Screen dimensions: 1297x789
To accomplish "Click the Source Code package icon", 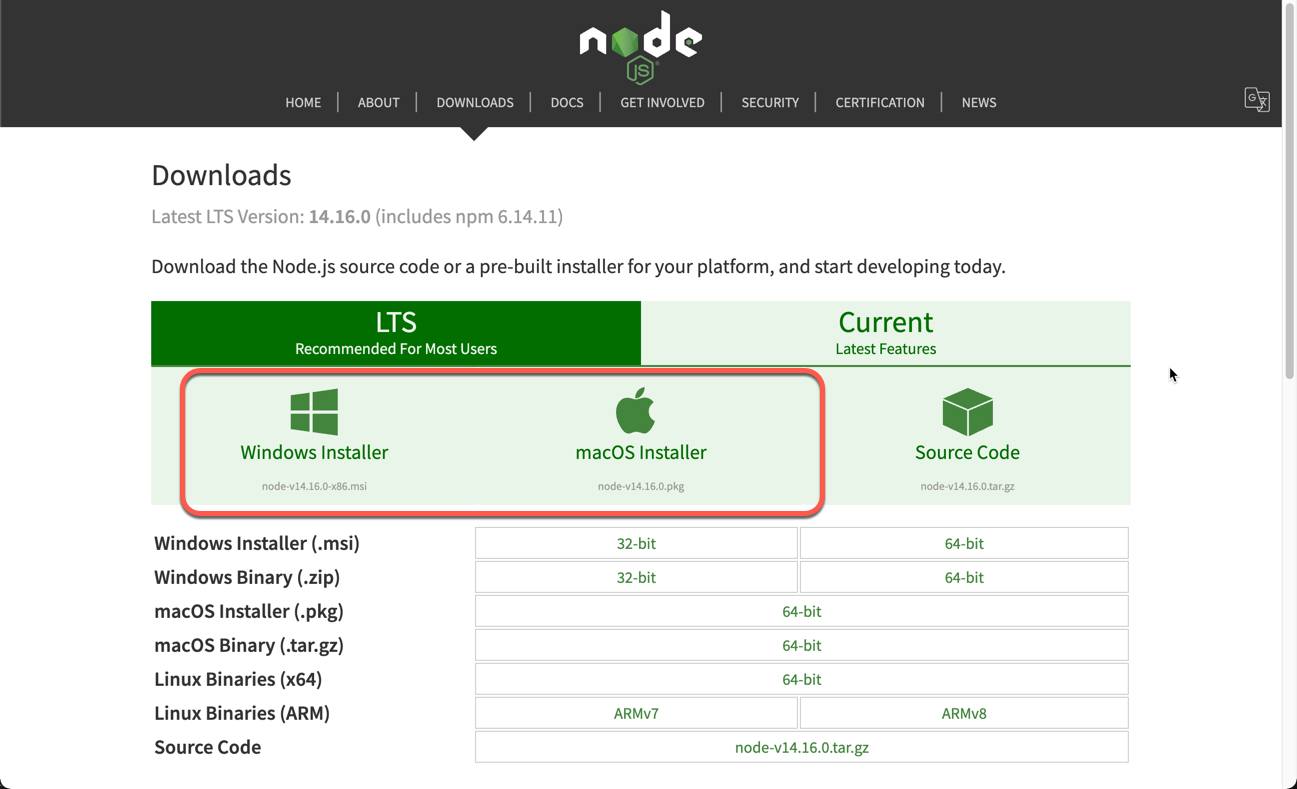I will [966, 410].
